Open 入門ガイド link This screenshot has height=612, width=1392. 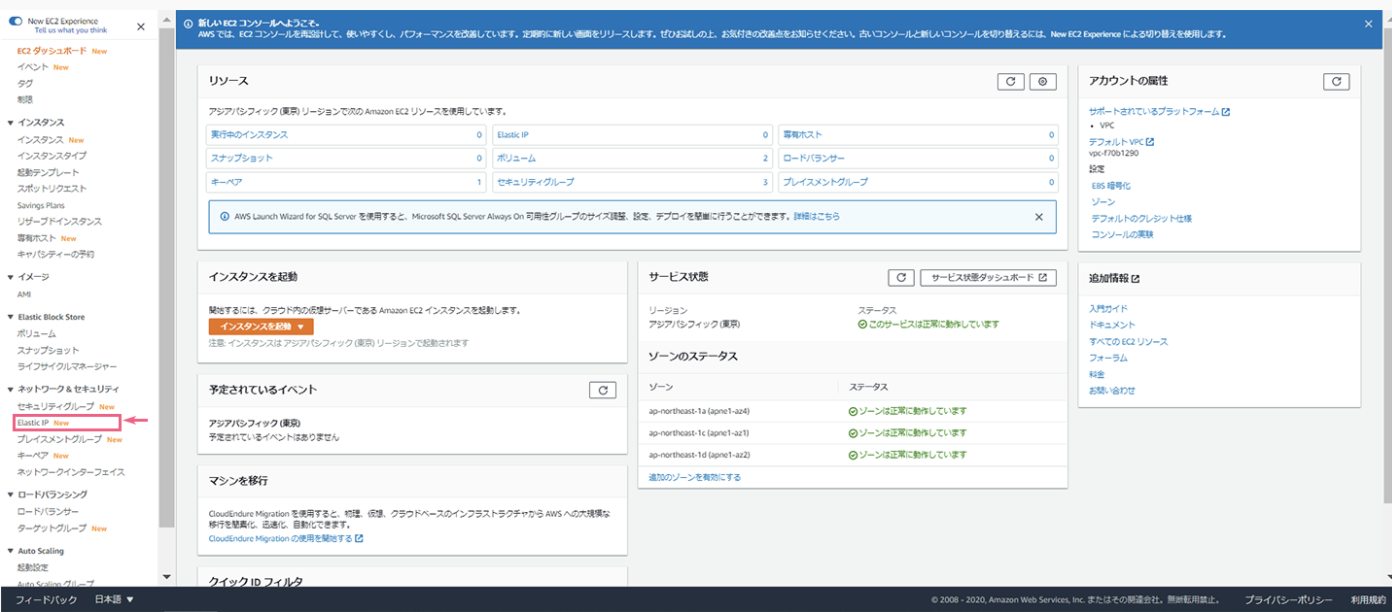1108,309
